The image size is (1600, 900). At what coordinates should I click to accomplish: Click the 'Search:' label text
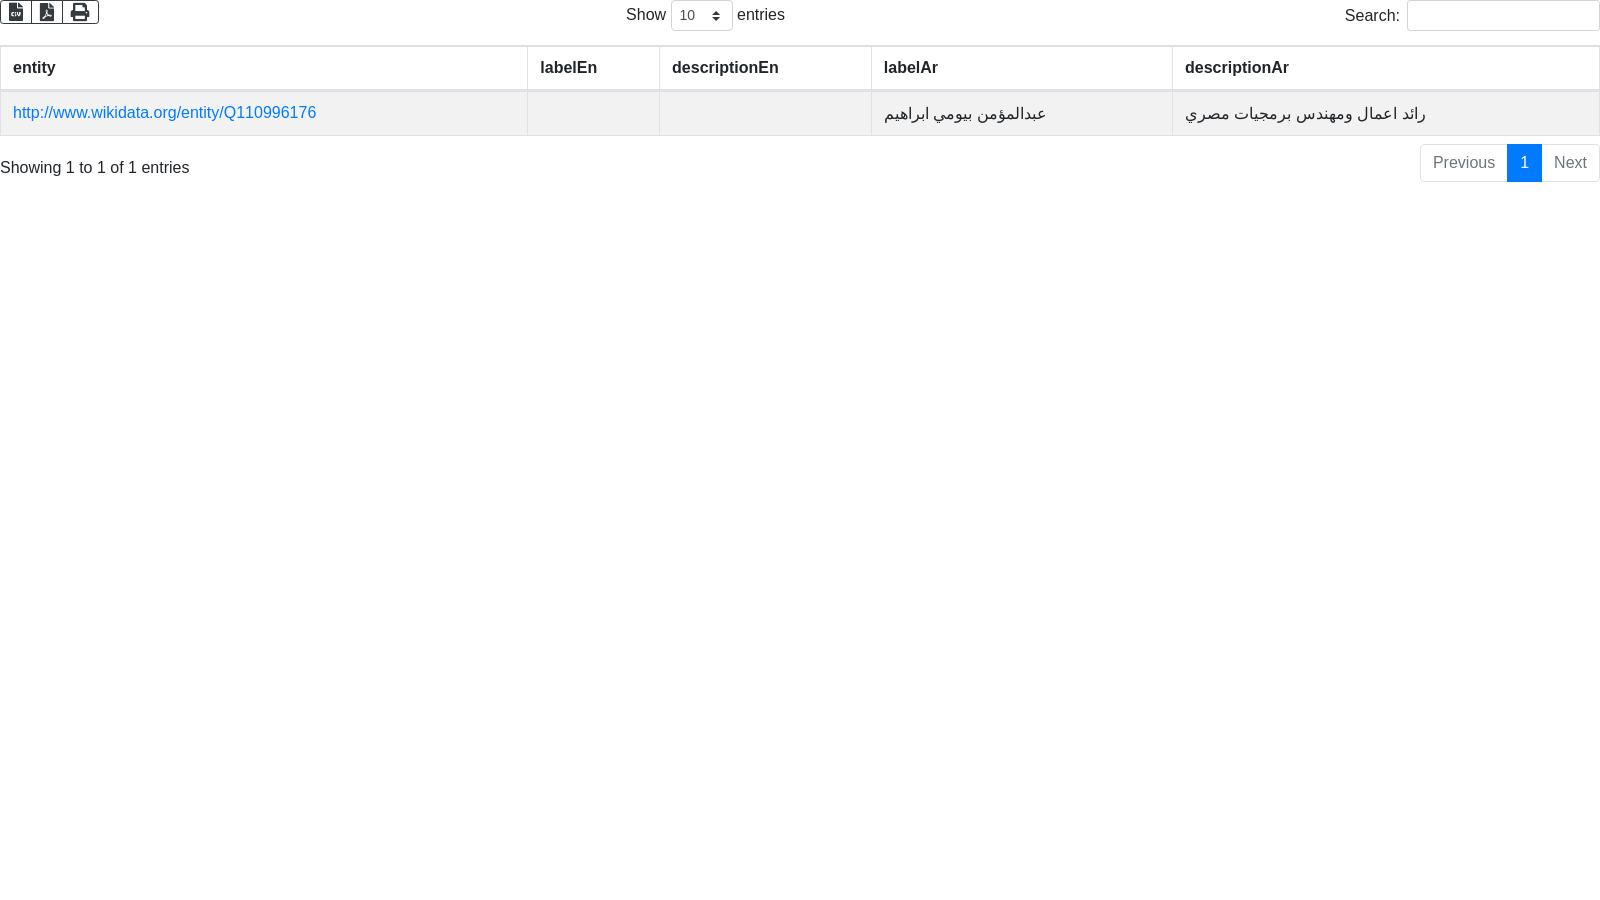click(1371, 16)
